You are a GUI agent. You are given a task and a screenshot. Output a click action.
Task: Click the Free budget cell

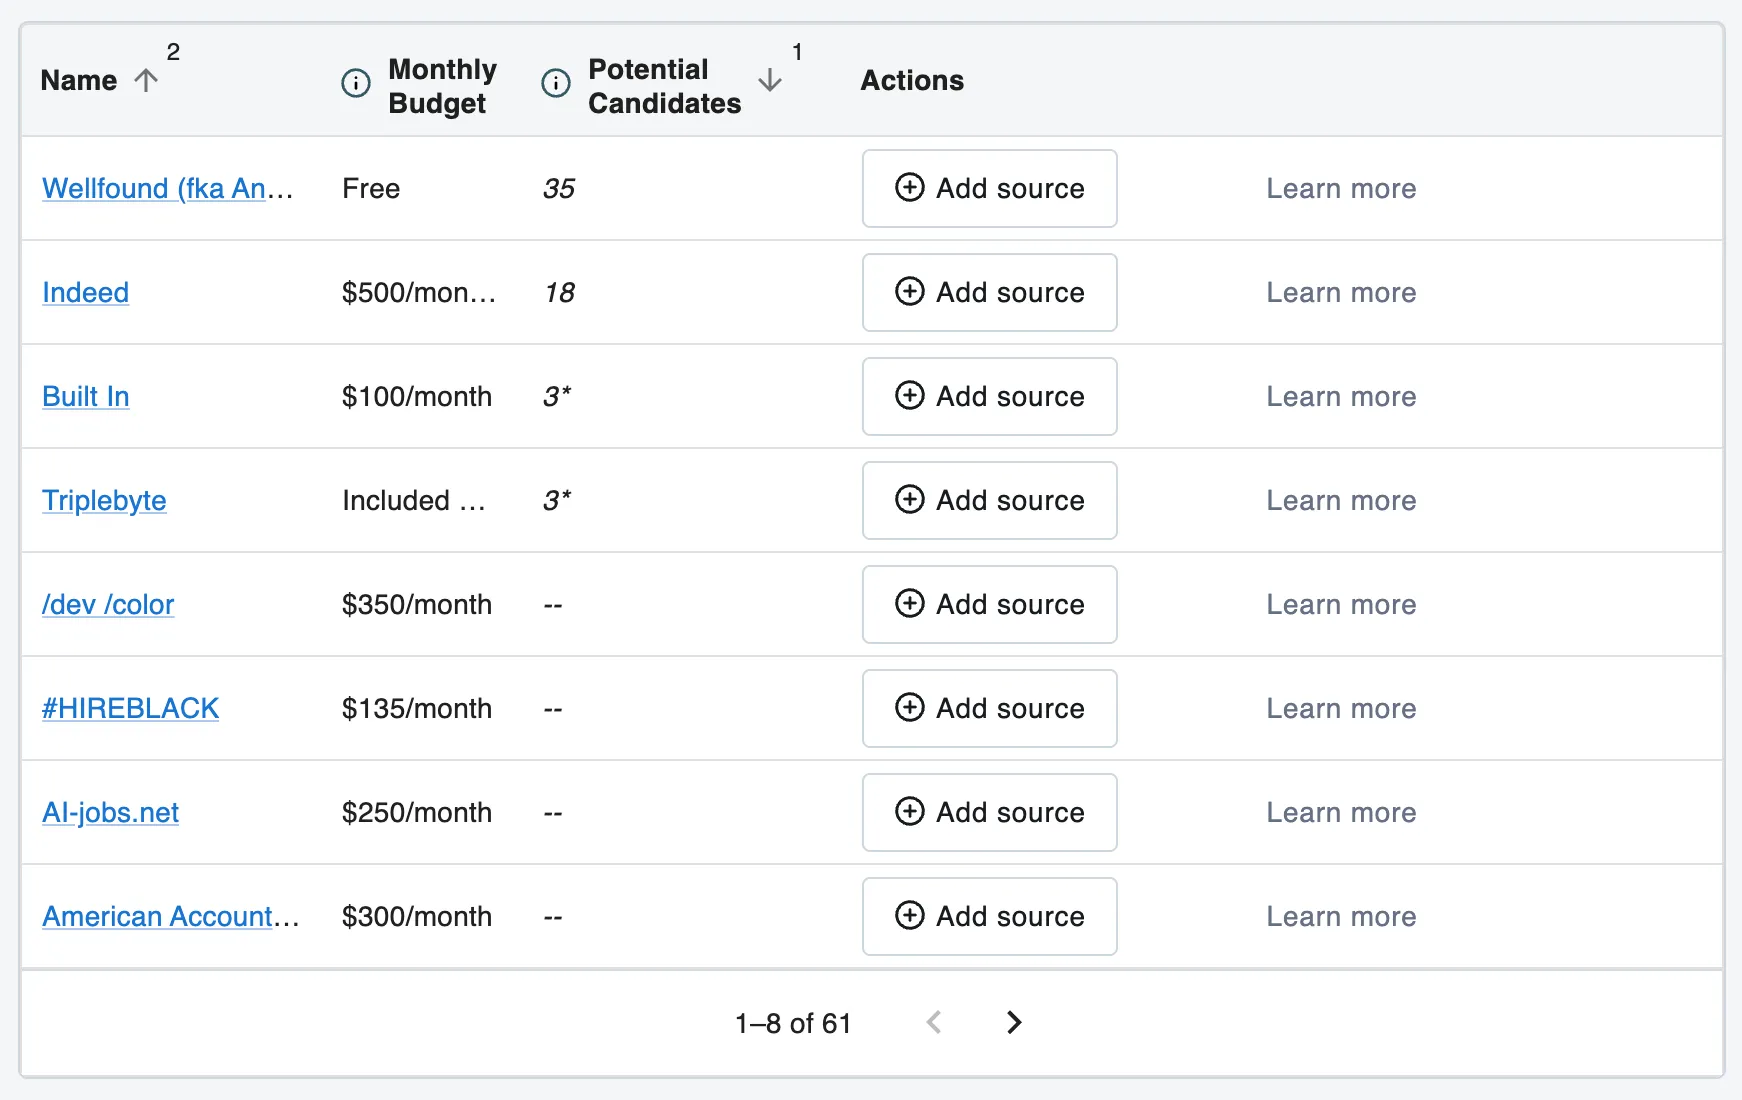[371, 188]
